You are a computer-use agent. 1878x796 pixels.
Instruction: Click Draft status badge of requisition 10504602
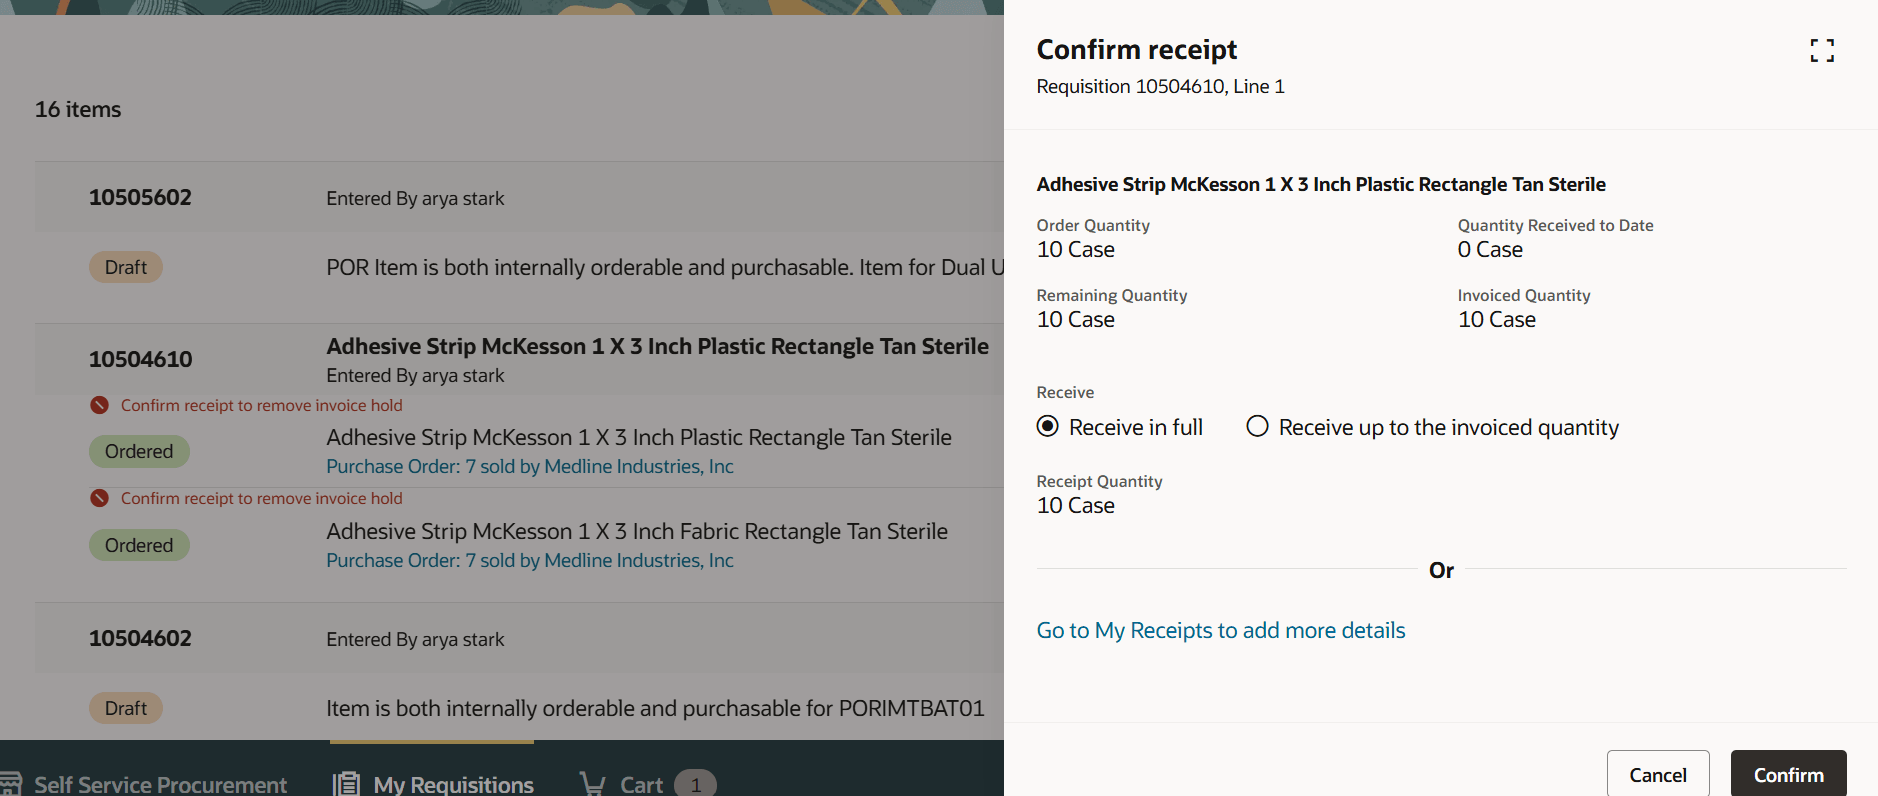tap(126, 708)
